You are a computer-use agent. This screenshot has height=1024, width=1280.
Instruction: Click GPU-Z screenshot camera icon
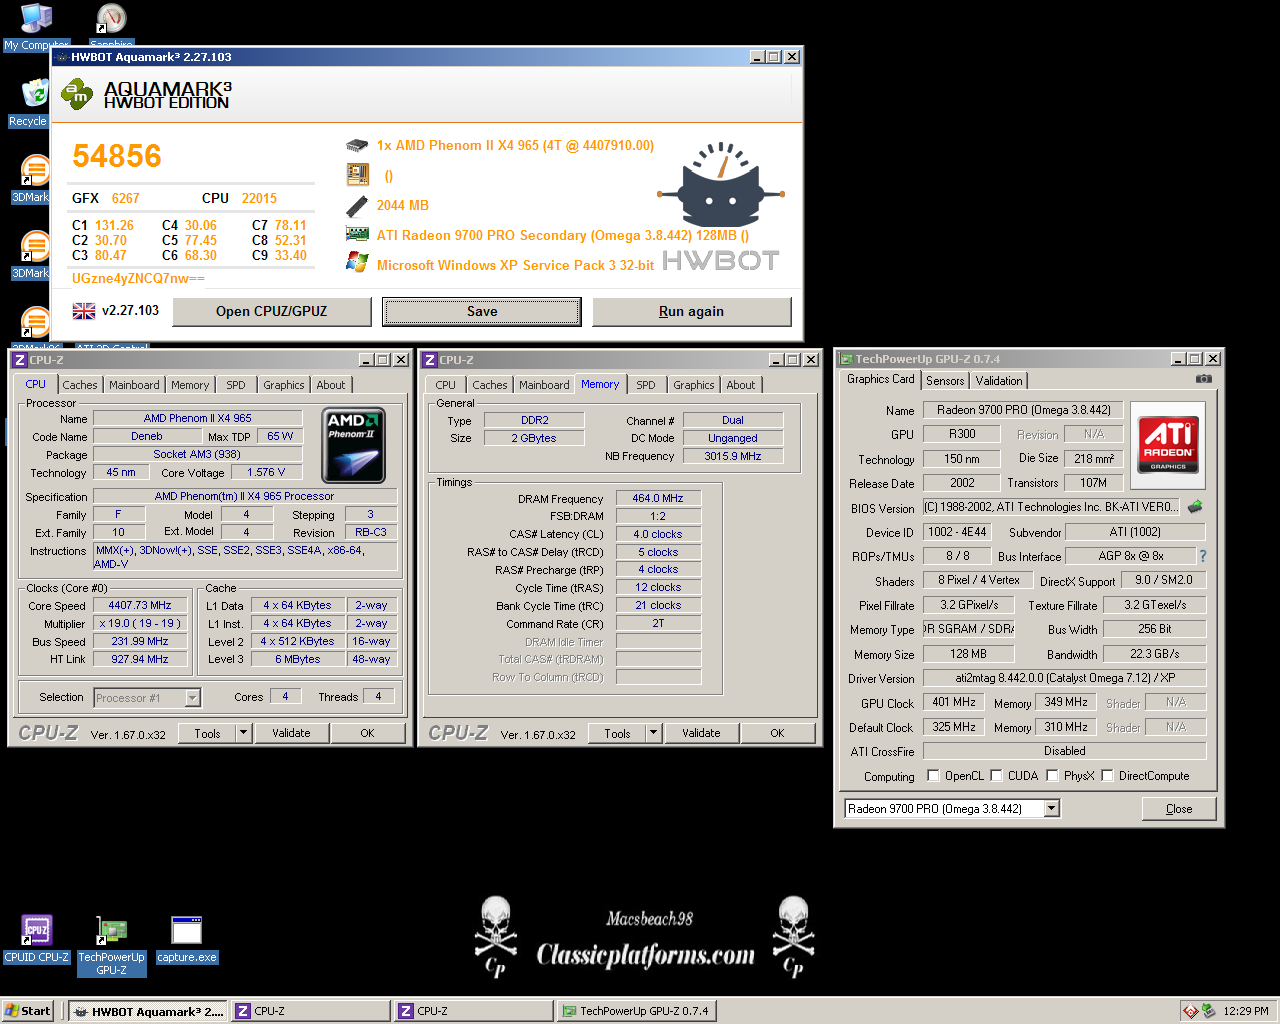[1204, 379]
